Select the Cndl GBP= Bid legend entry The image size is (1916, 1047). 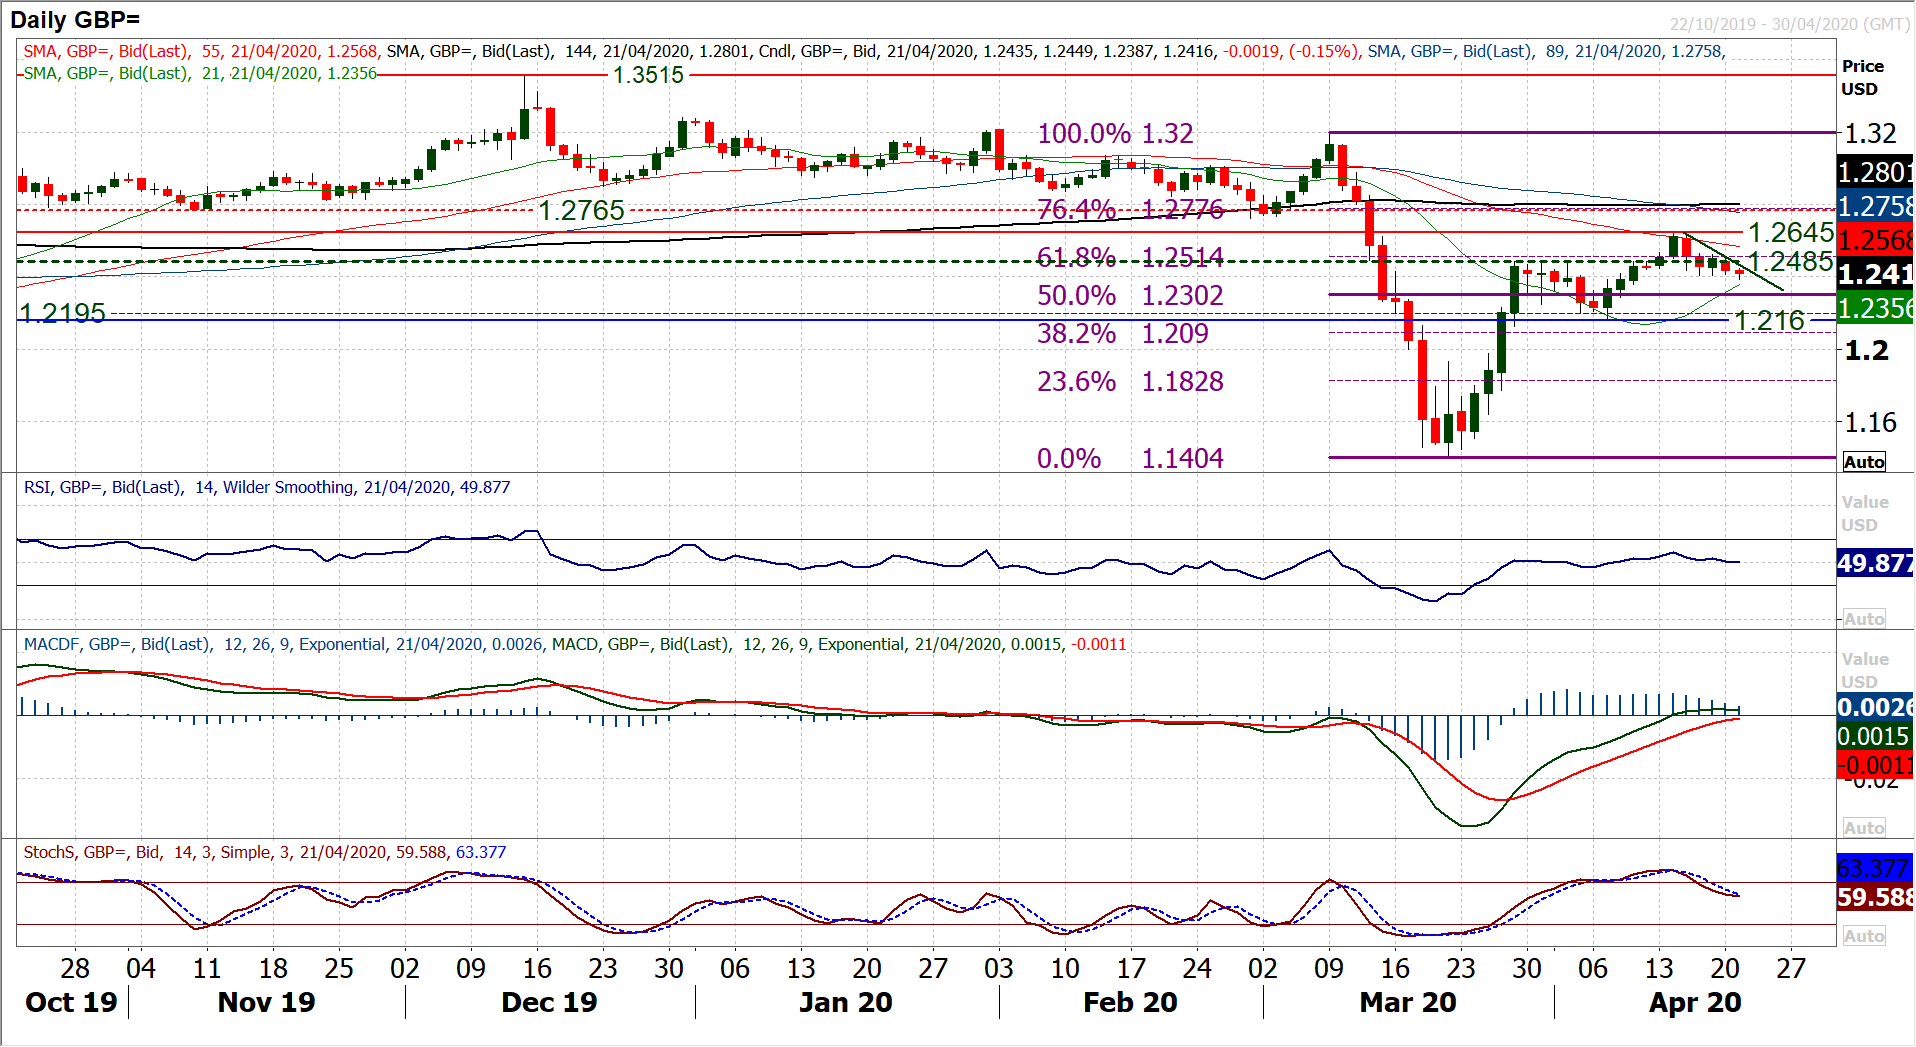click(1059, 51)
